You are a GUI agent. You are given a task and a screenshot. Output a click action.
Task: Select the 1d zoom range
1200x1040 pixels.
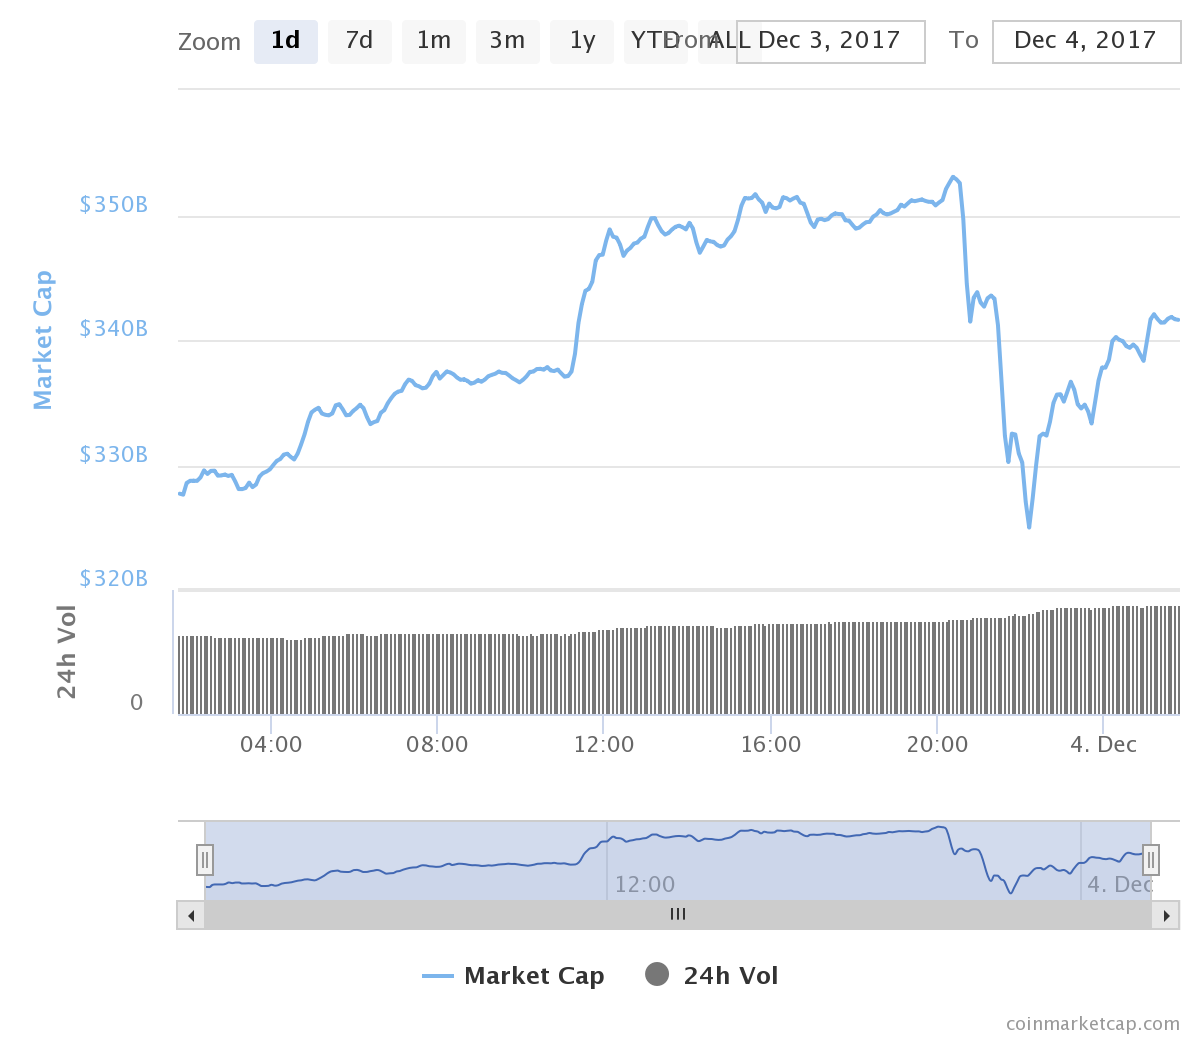(x=286, y=42)
